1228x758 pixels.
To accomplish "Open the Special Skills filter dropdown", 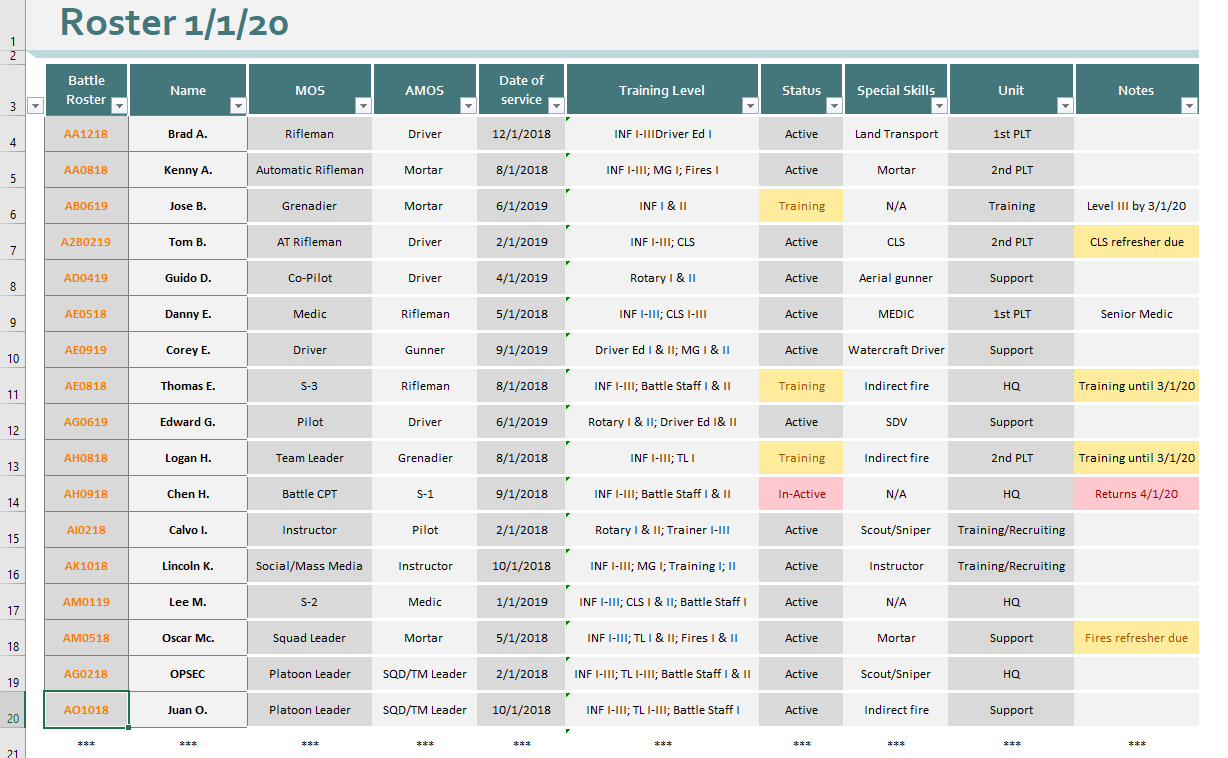I will tap(939, 106).
